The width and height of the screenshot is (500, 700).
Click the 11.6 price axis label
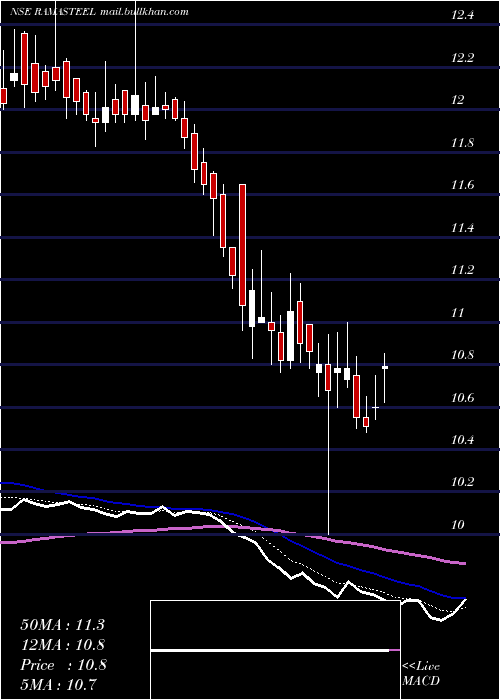click(462, 185)
